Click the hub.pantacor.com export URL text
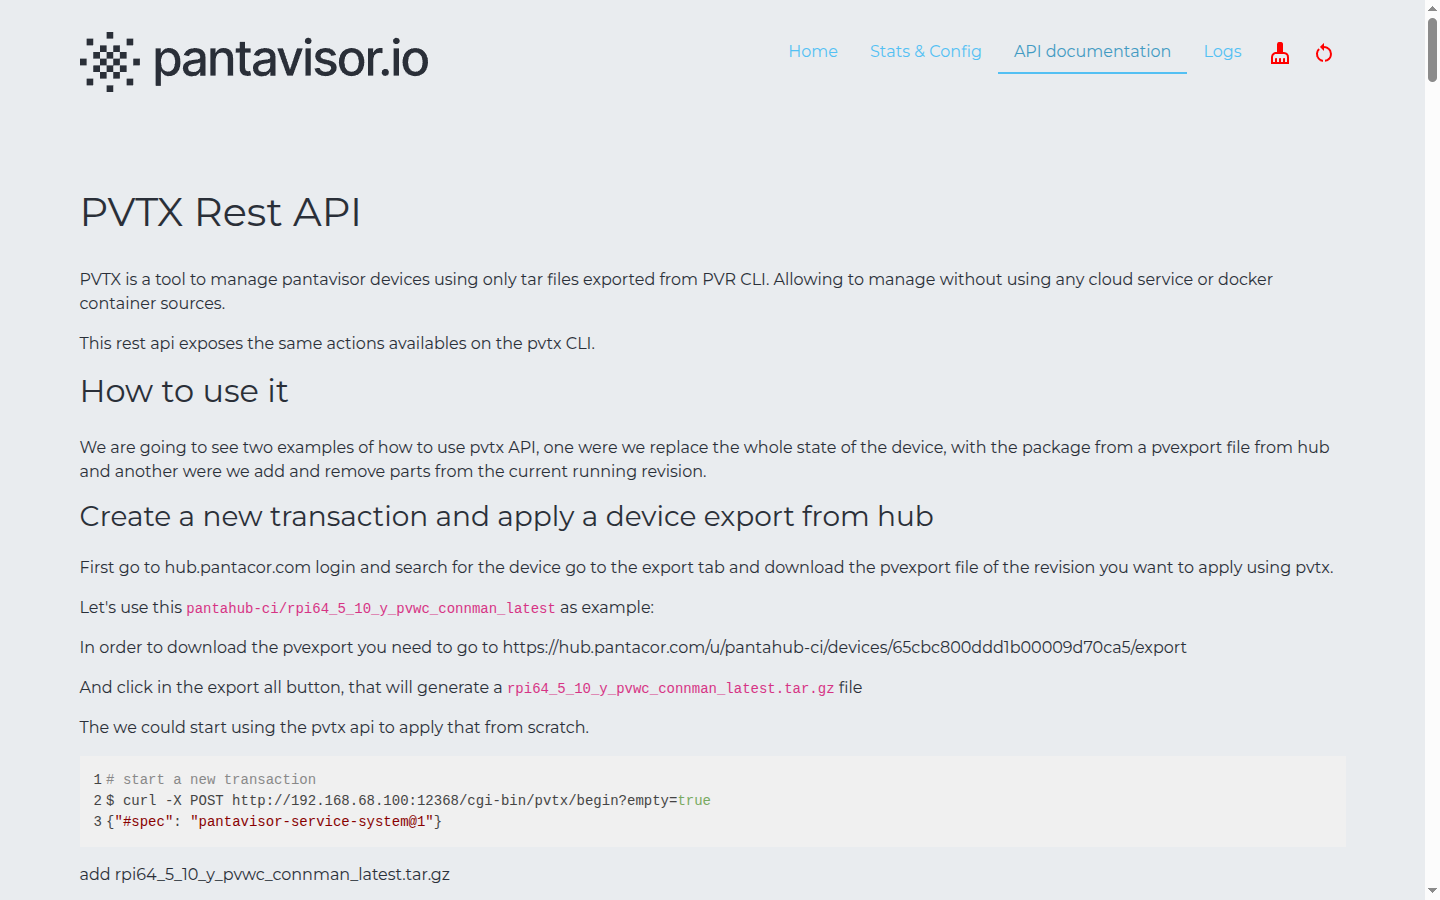The height and width of the screenshot is (900, 1440). pos(844,647)
